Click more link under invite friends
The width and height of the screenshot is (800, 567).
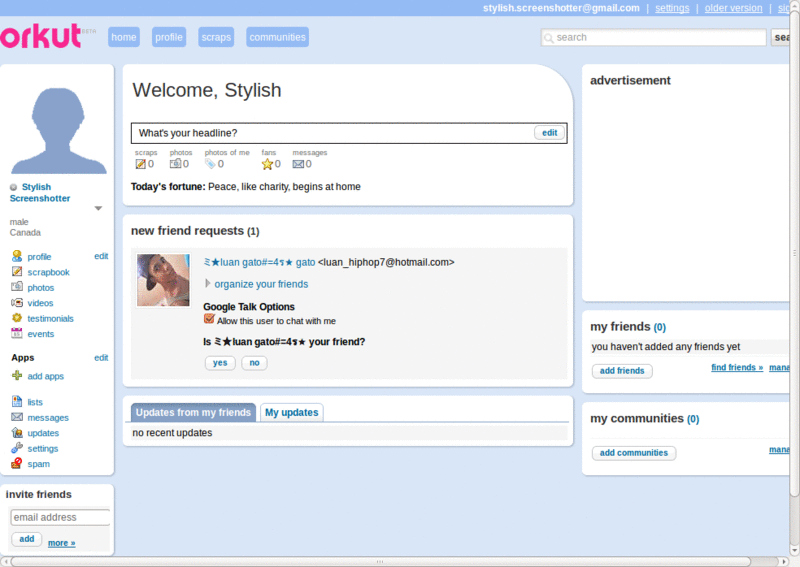62,543
